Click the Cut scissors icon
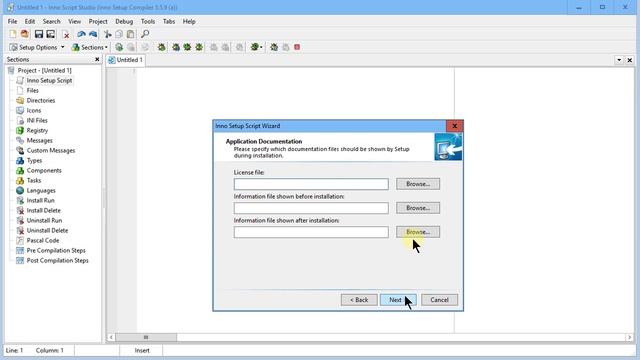Viewport: 640px width, 360px height. pos(107,34)
